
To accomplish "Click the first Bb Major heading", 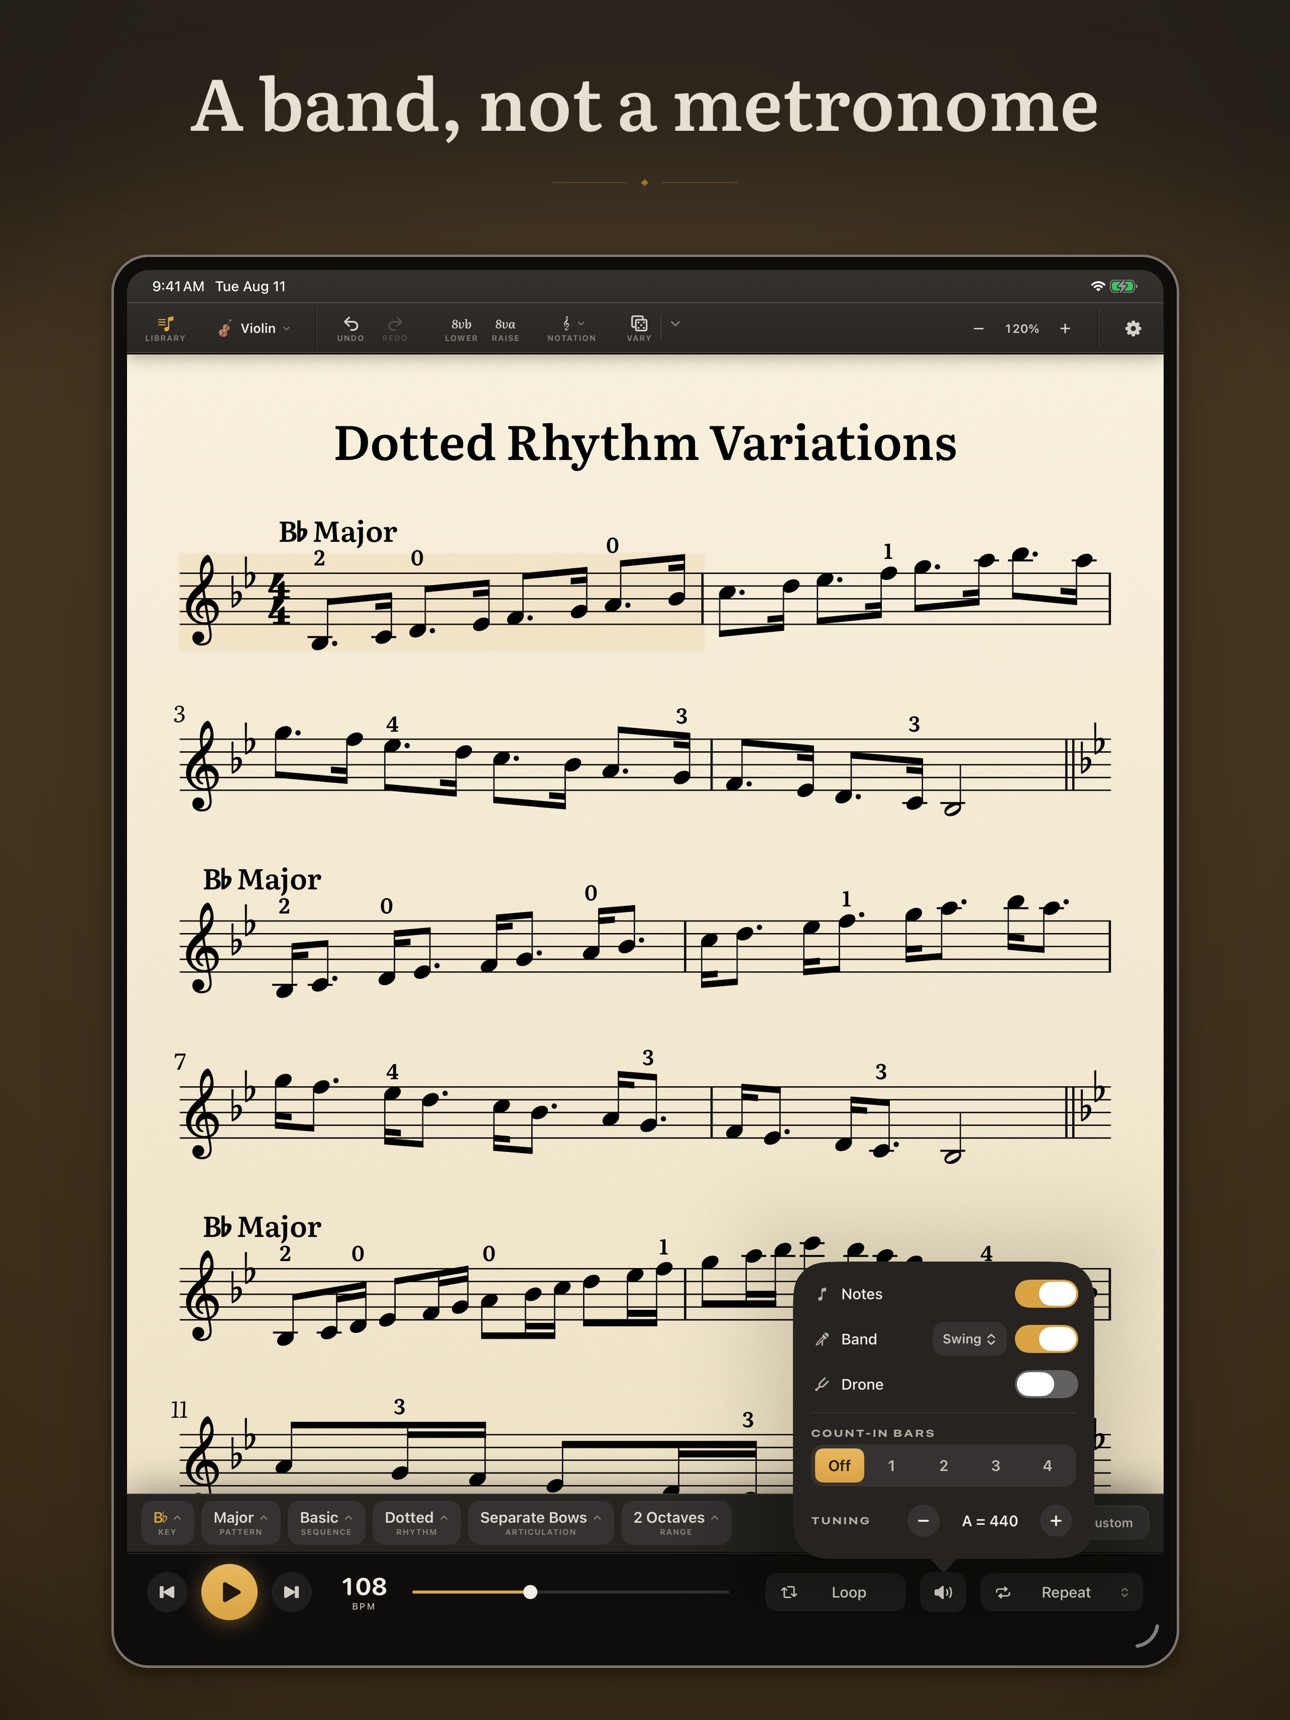I will click(x=338, y=532).
